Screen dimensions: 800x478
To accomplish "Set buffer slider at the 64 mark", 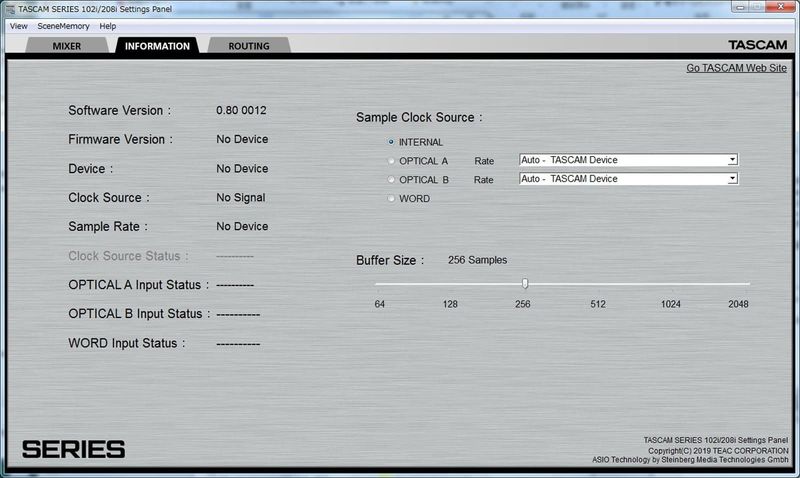I will pos(380,284).
